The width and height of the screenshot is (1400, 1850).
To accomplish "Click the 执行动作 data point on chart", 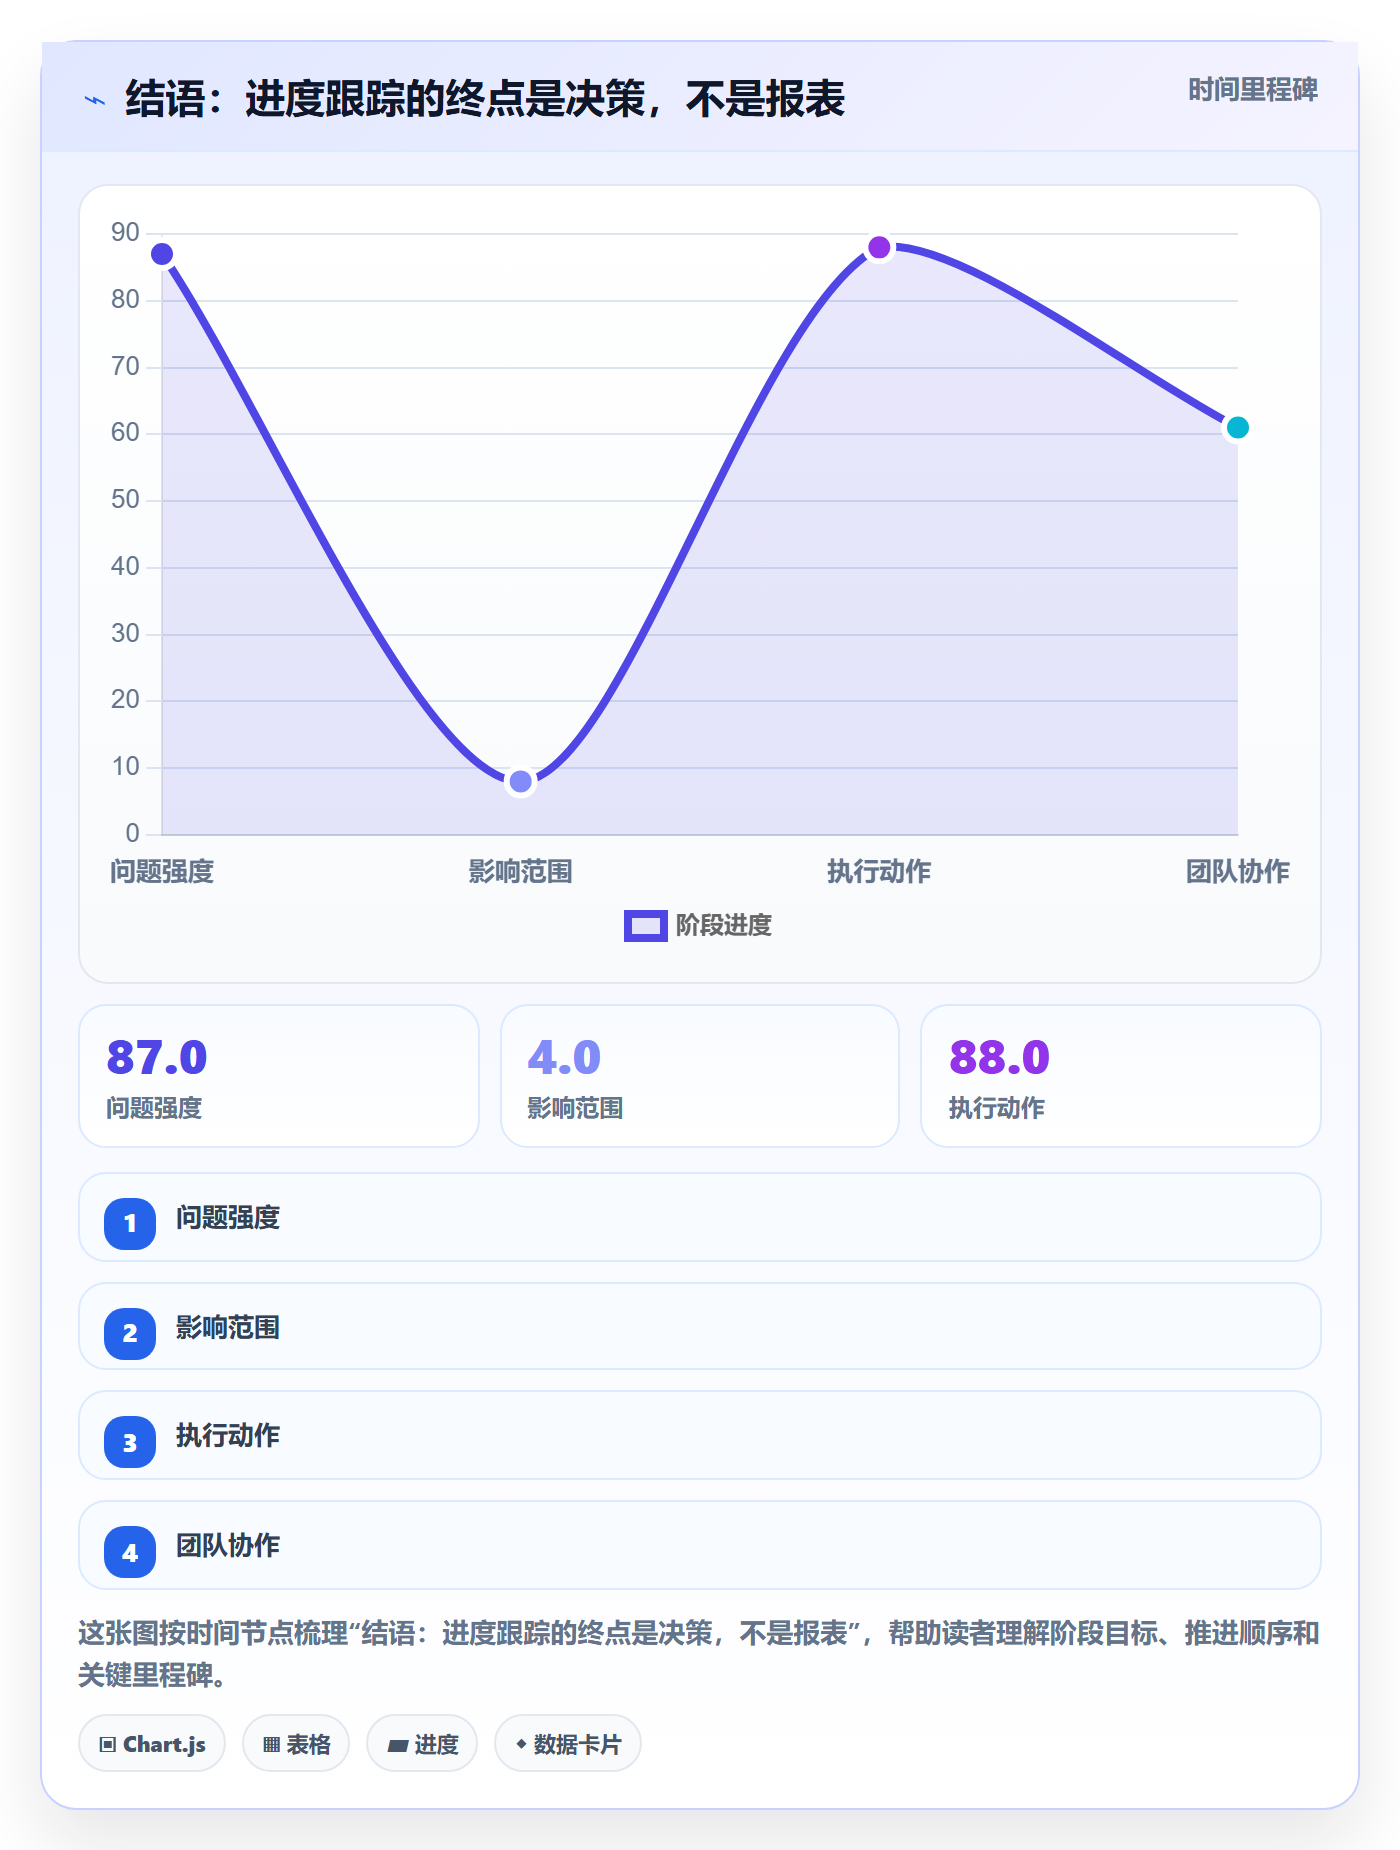I will point(879,247).
